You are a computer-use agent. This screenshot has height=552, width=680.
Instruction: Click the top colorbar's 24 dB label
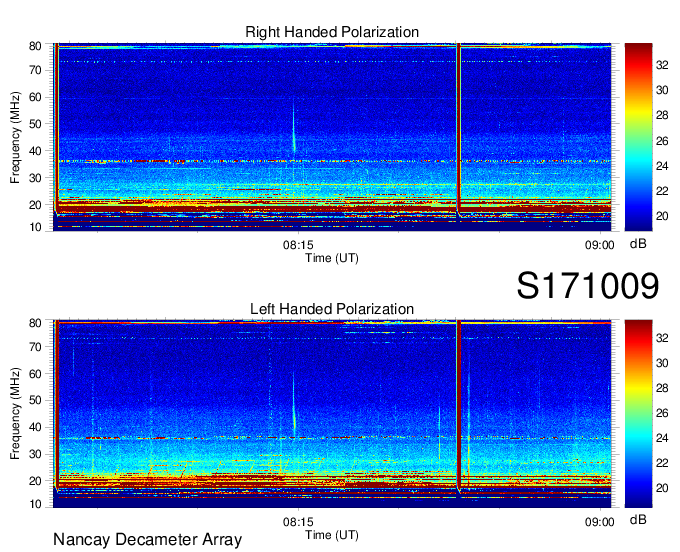pyautogui.click(x=662, y=166)
